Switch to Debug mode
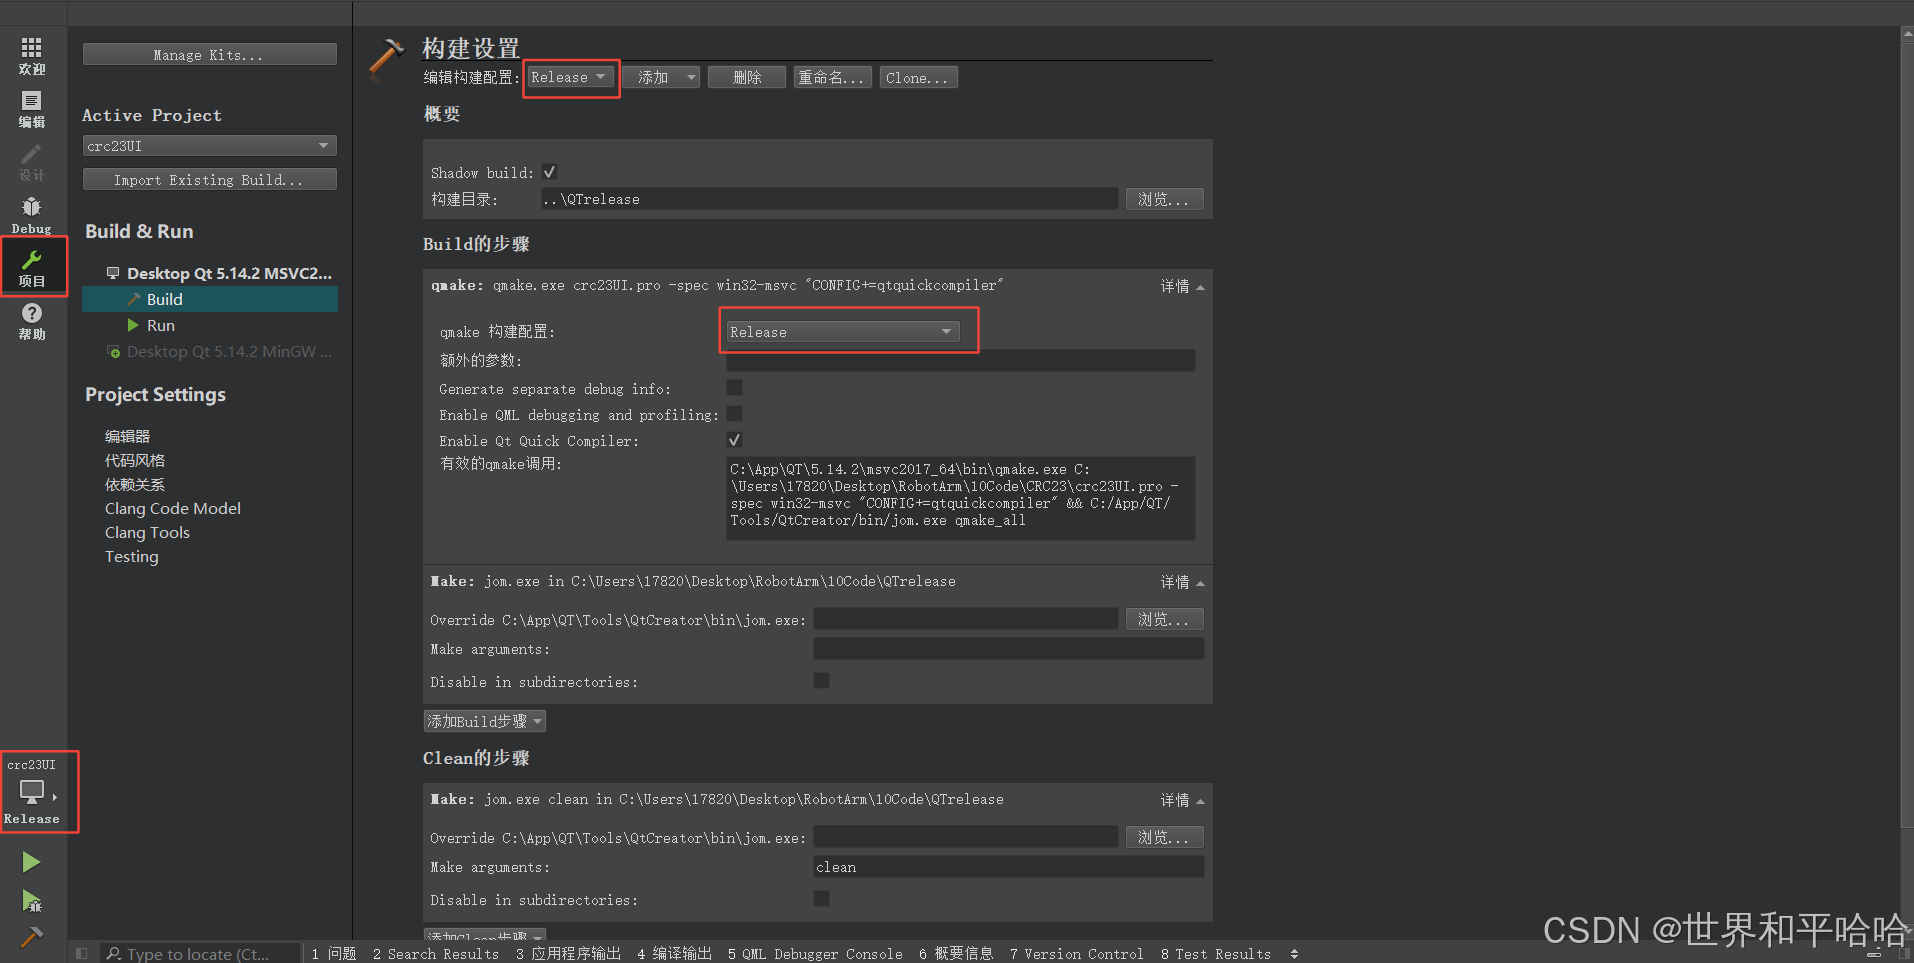Viewport: 1914px width, 963px height. [31, 212]
